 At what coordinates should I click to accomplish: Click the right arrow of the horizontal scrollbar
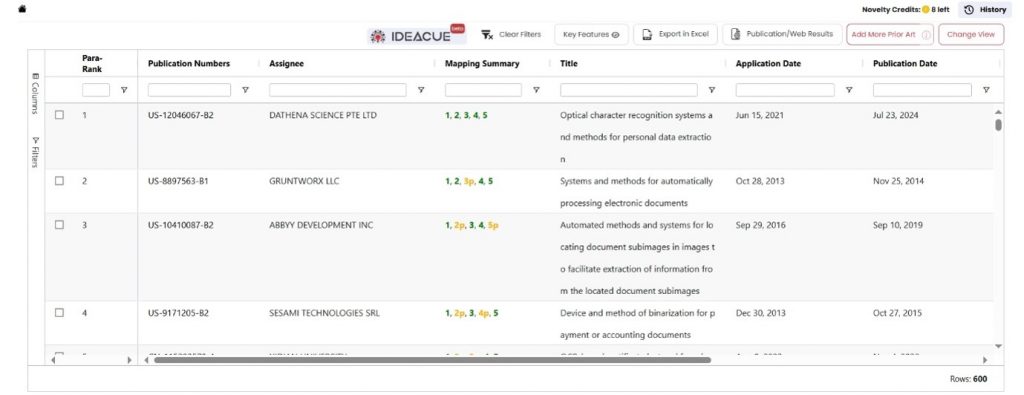pos(985,360)
